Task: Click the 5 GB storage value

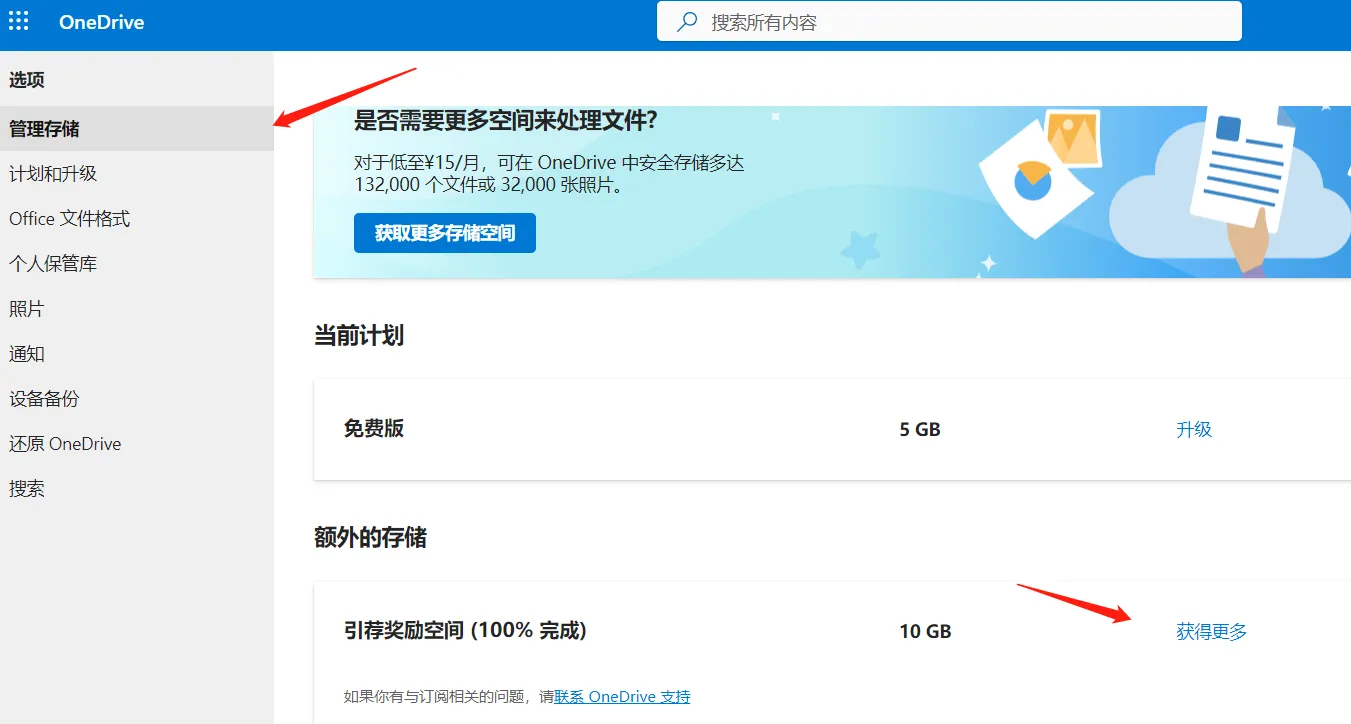Action: tap(920, 429)
